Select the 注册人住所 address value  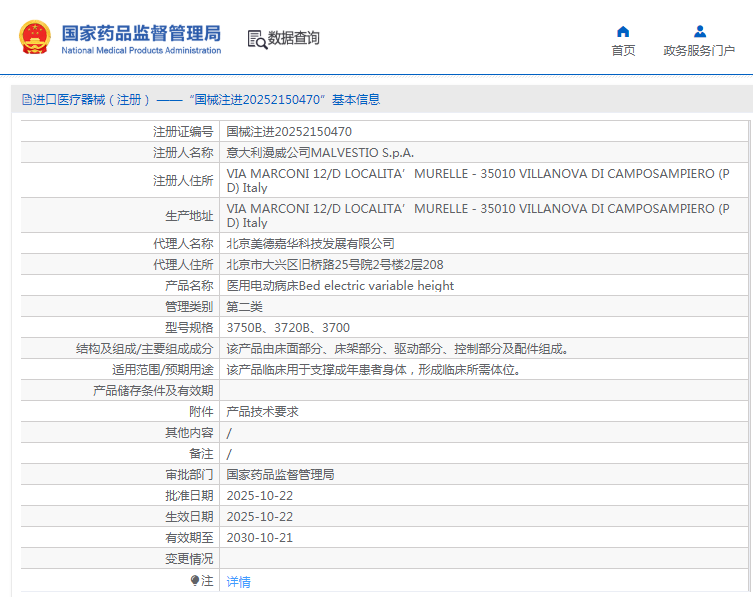(478, 181)
